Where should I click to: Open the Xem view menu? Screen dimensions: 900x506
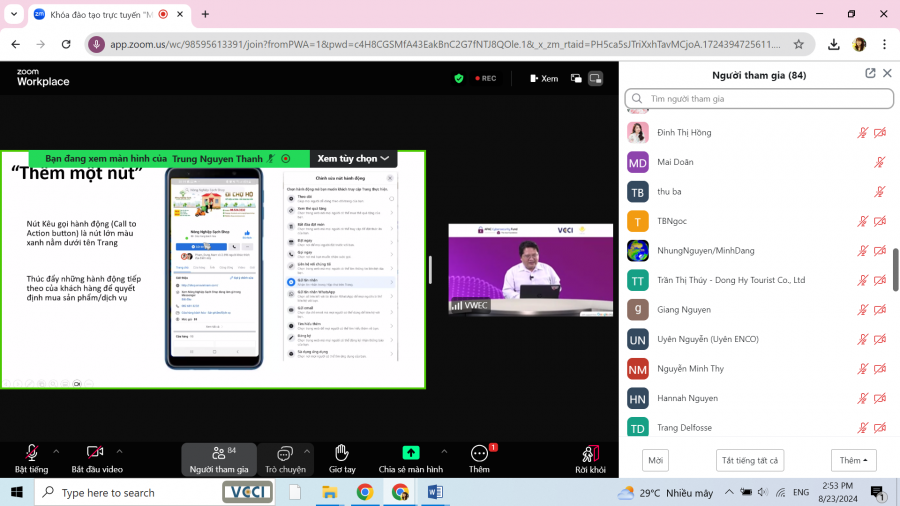544,78
